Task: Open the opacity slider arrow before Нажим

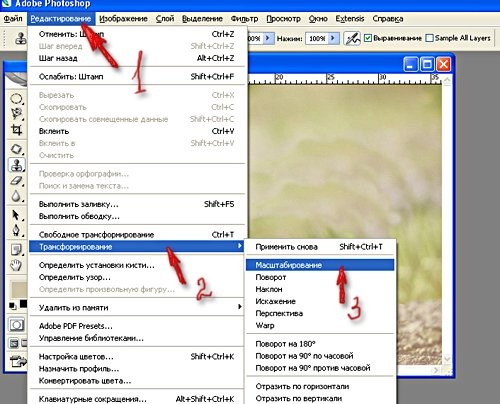Action: (268, 38)
